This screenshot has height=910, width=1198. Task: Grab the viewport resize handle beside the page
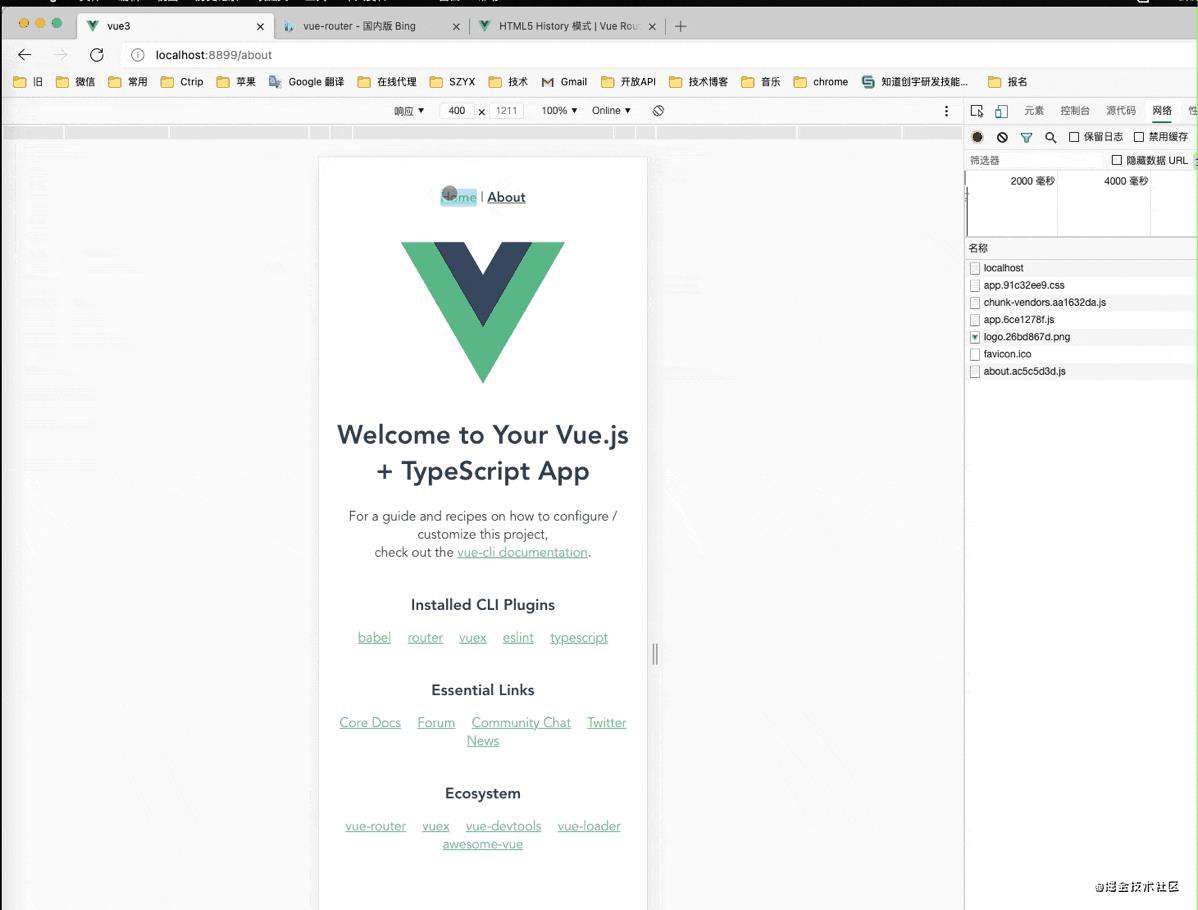coord(655,654)
